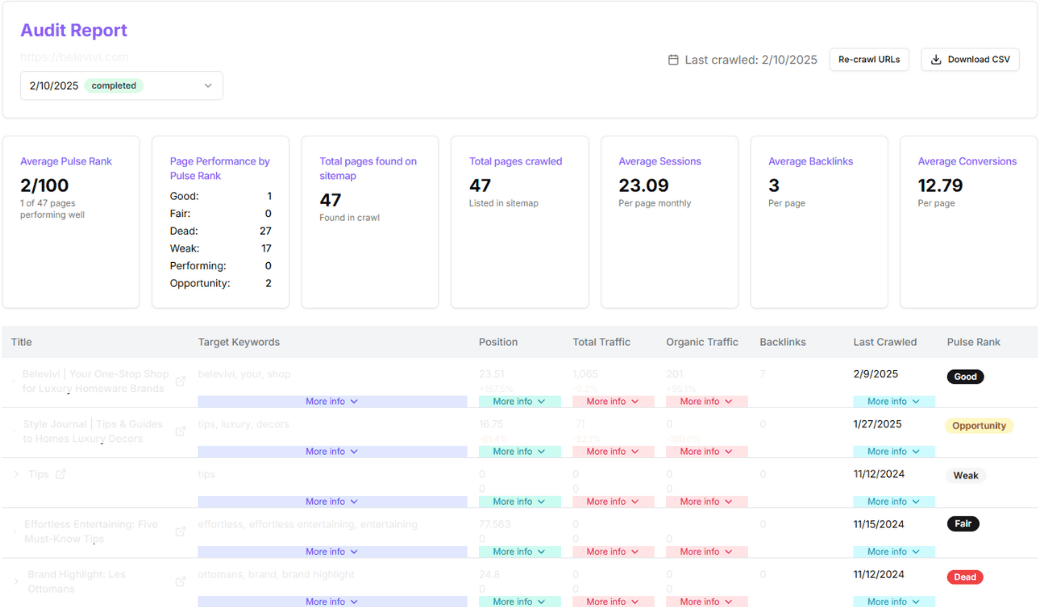The width and height of the screenshot is (1041, 607).
Task: Click the Fair pulse rank badge
Action: pos(963,524)
